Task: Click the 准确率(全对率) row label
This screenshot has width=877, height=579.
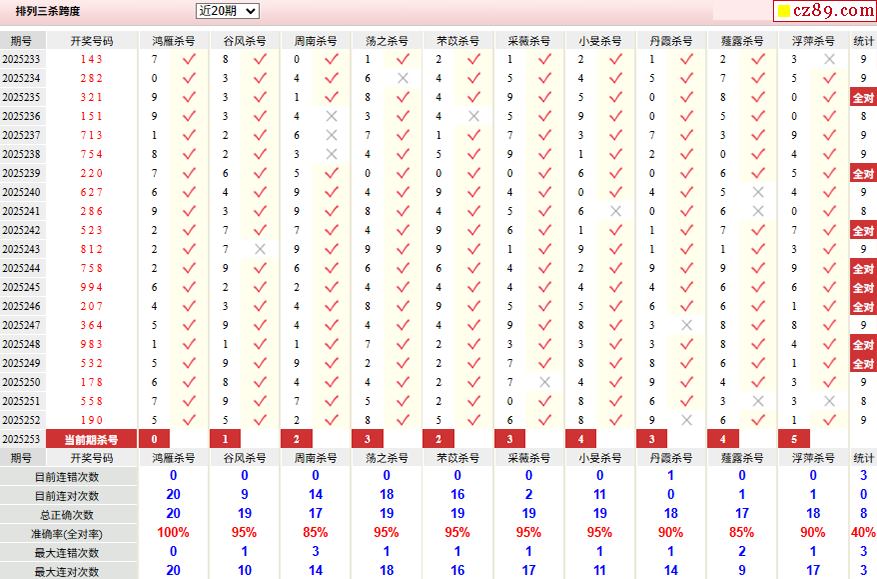Action: (67, 534)
